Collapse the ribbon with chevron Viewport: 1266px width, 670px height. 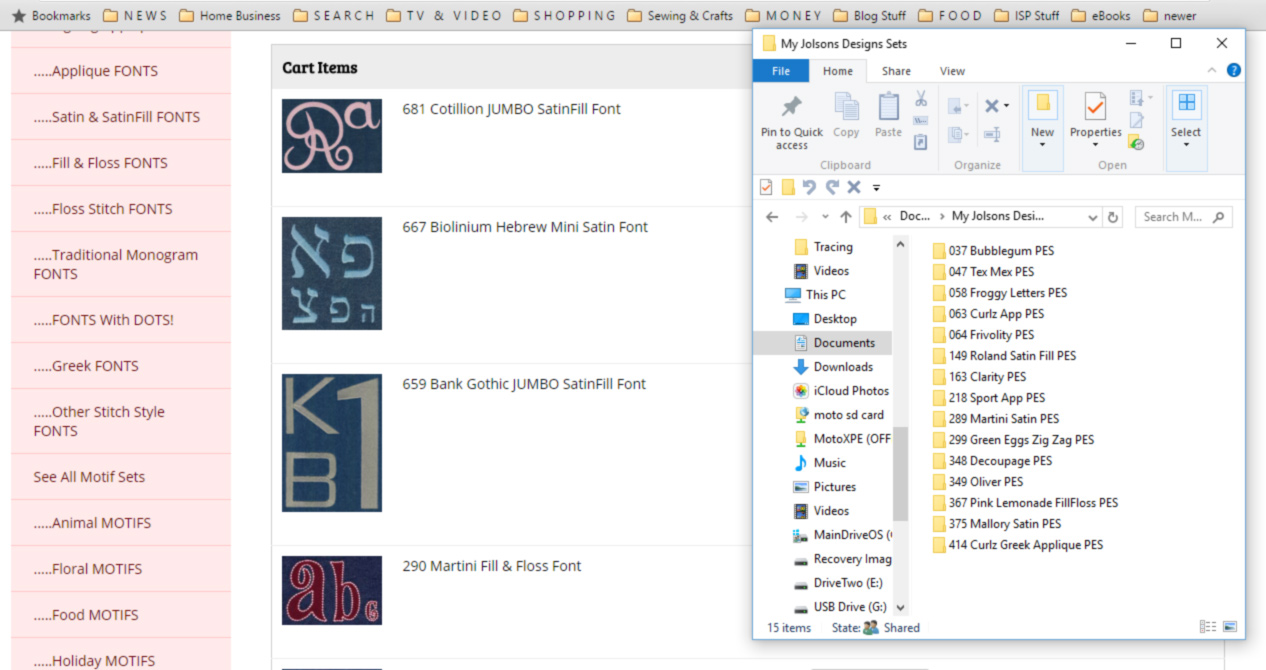pyautogui.click(x=1211, y=71)
